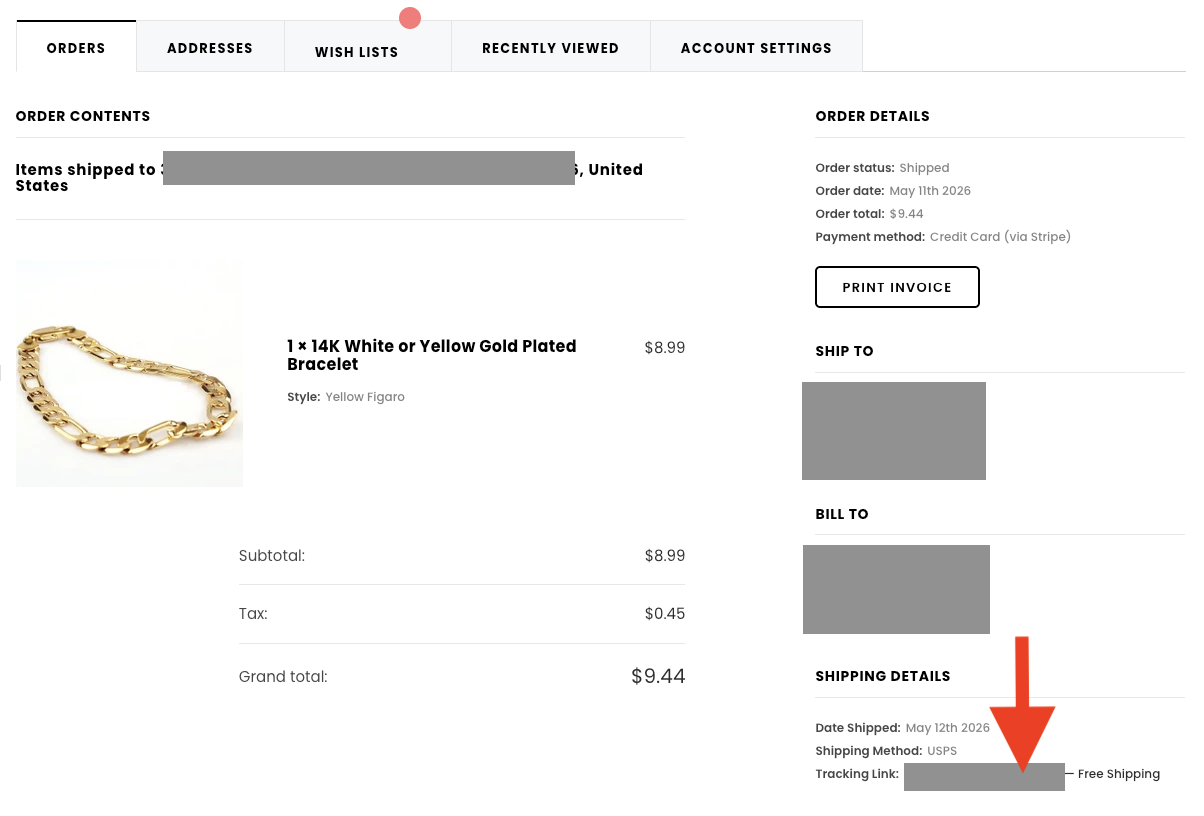Open the Orders tab
This screenshot has width=1204, height=816.
[76, 47]
